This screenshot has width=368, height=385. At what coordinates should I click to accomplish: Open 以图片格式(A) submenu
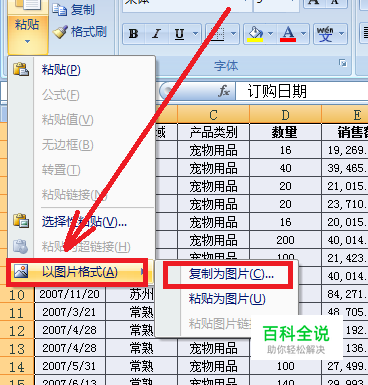[81, 272]
